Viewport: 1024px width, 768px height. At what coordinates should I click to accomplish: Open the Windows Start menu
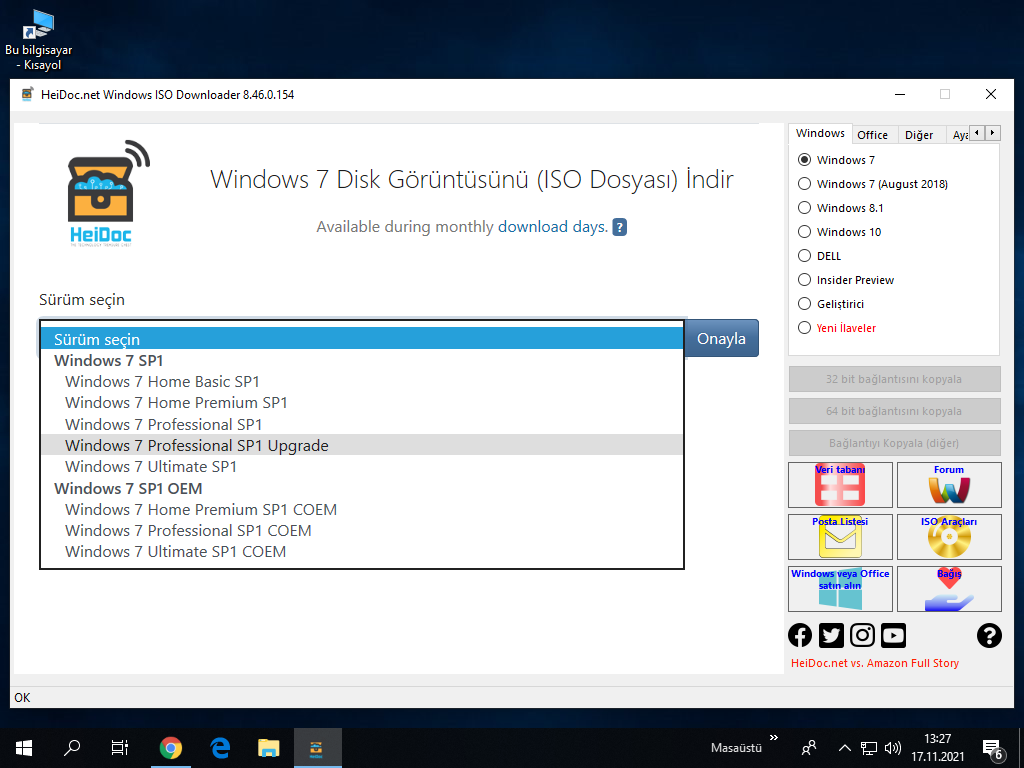(x=24, y=748)
